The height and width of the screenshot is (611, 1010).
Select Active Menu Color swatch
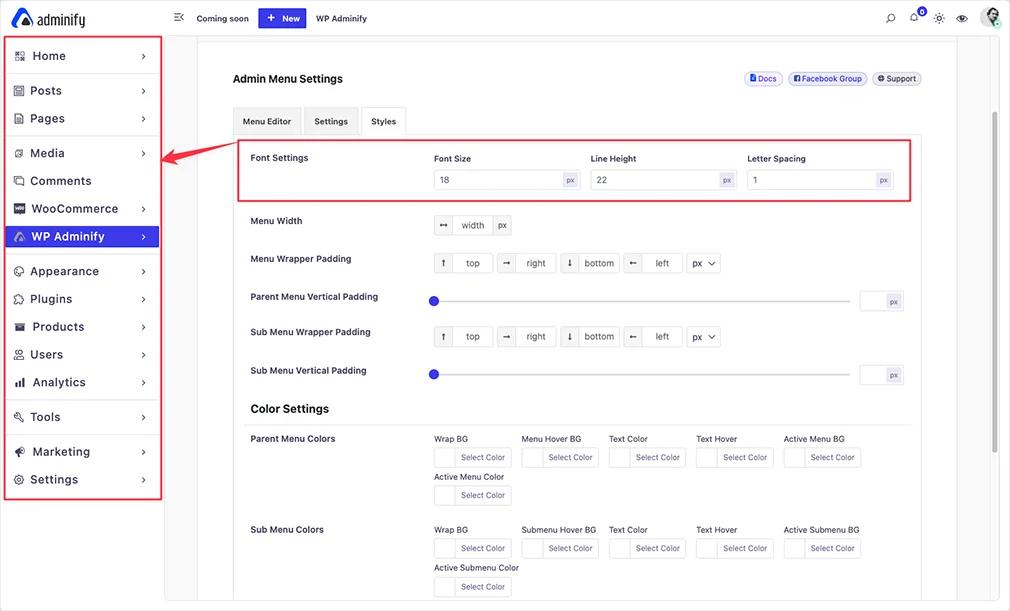tap(473, 495)
